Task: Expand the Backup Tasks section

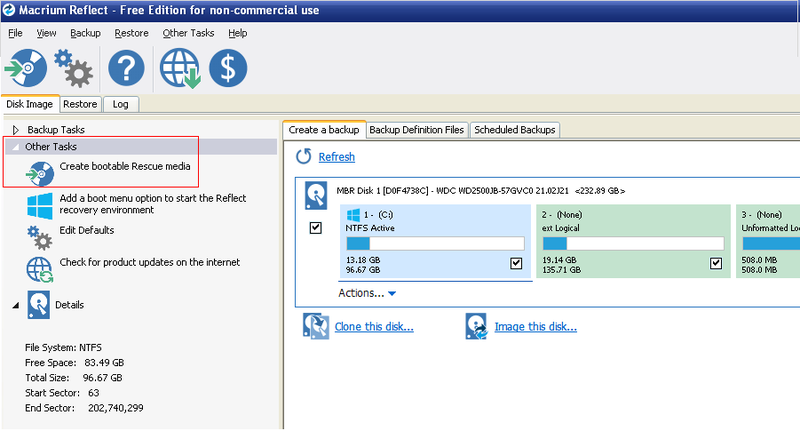Action: [16, 130]
